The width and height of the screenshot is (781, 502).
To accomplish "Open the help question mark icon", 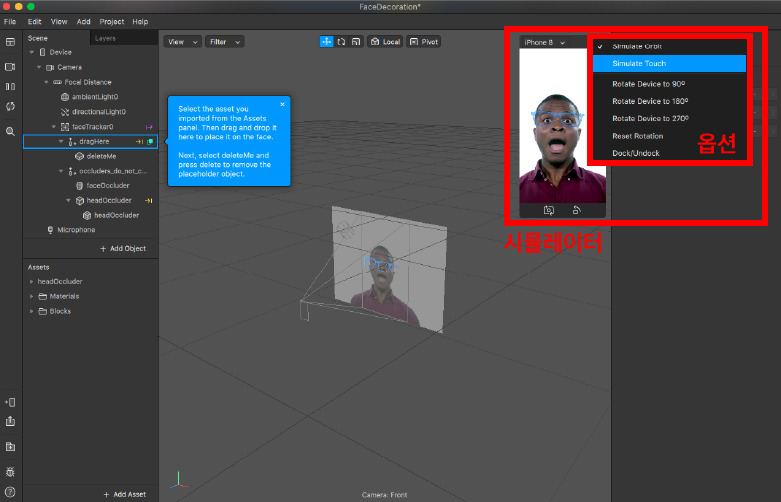I will click(x=10, y=492).
